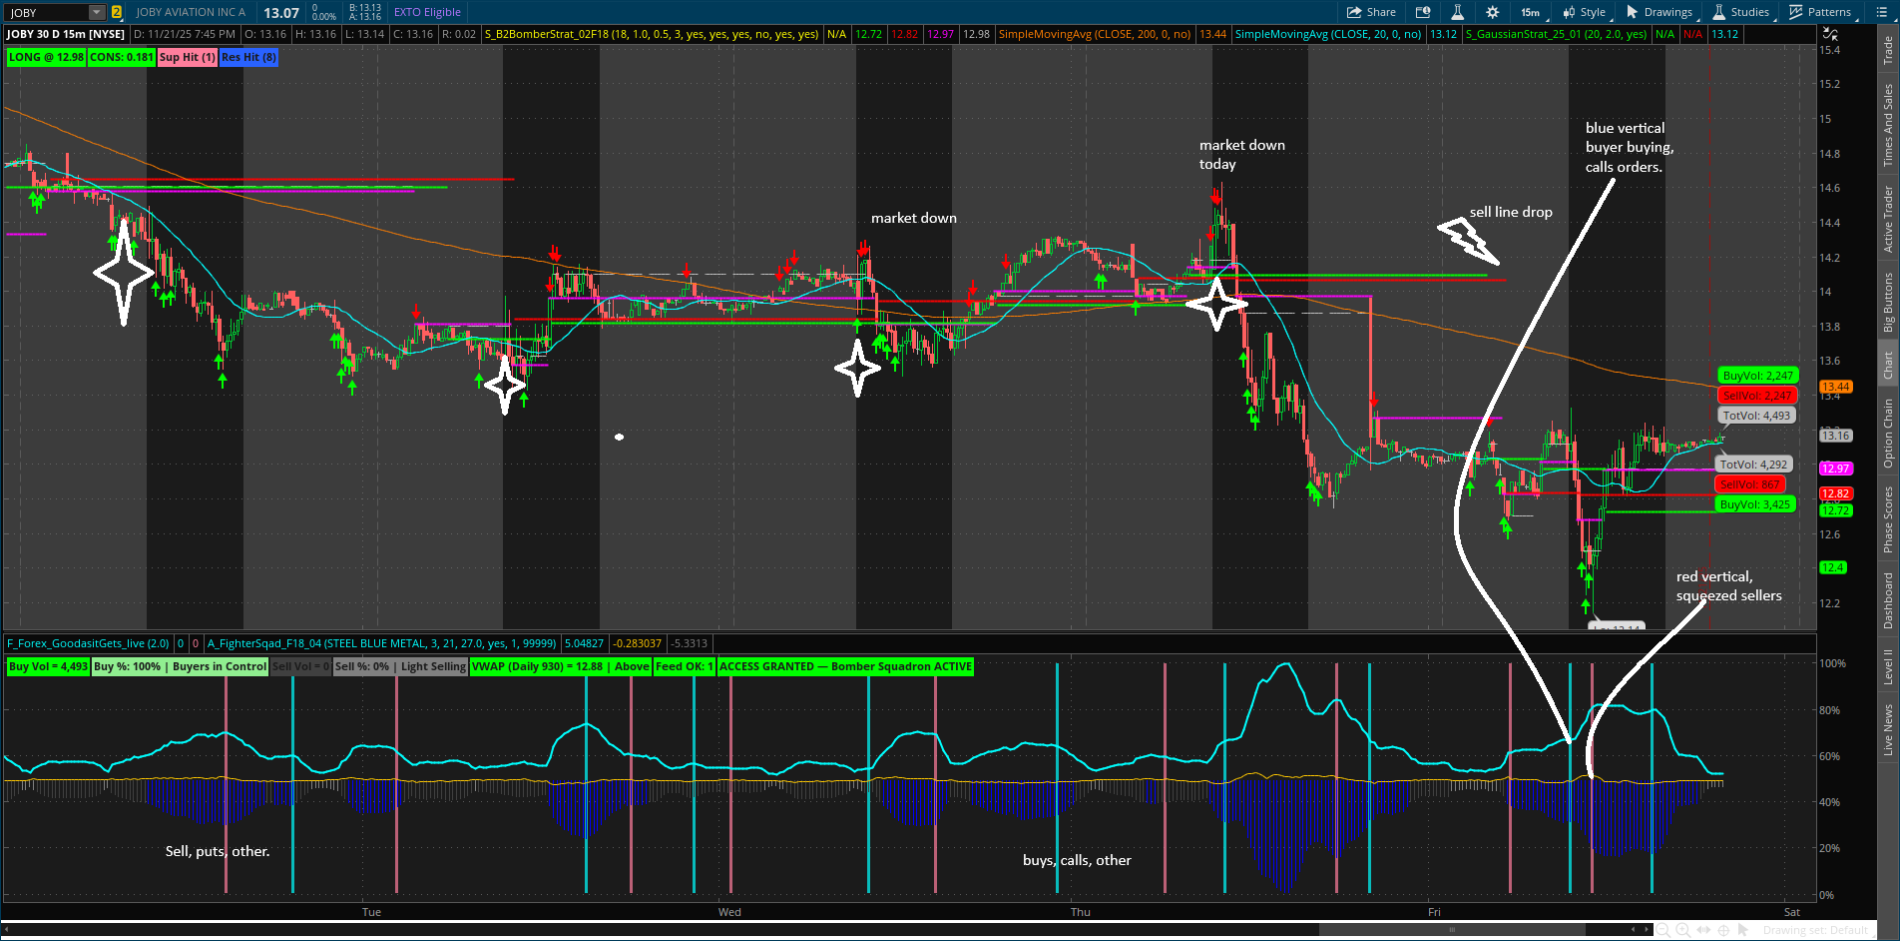The image size is (1900, 941).
Task: Click the horizontal chart scrollbar thumb
Action: (x=1450, y=930)
